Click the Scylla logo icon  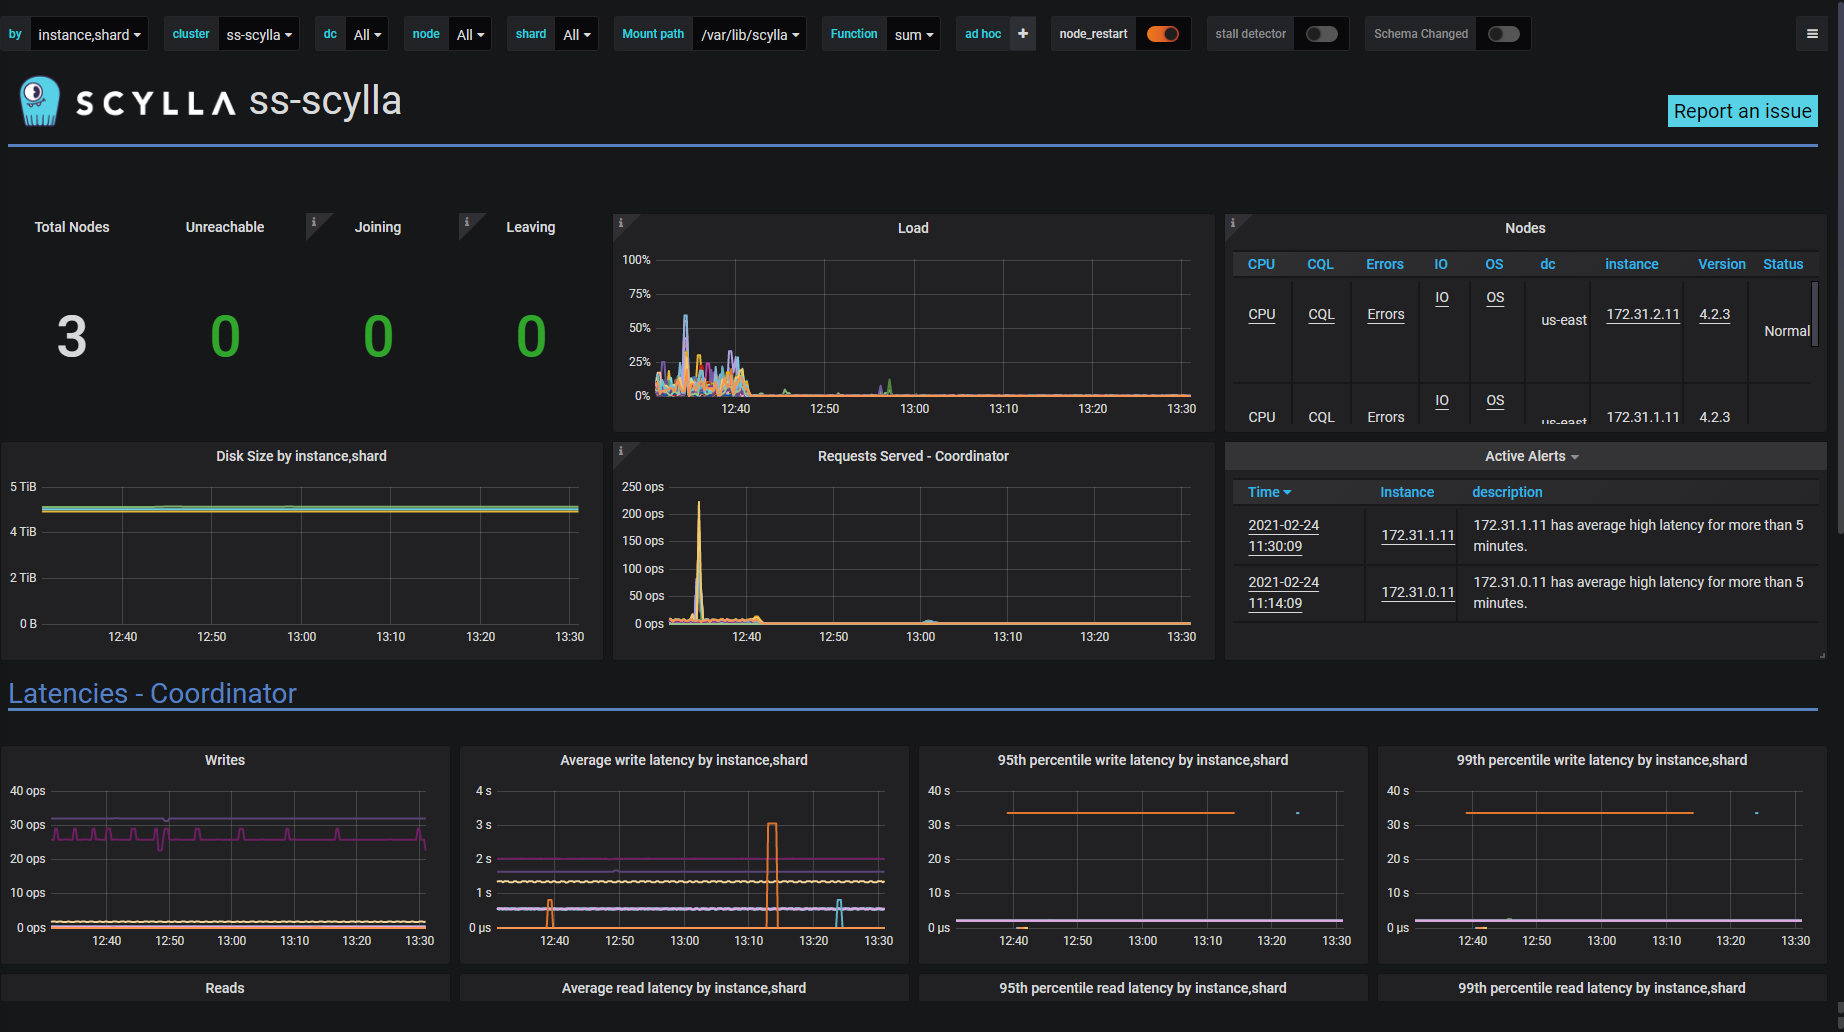[38, 100]
